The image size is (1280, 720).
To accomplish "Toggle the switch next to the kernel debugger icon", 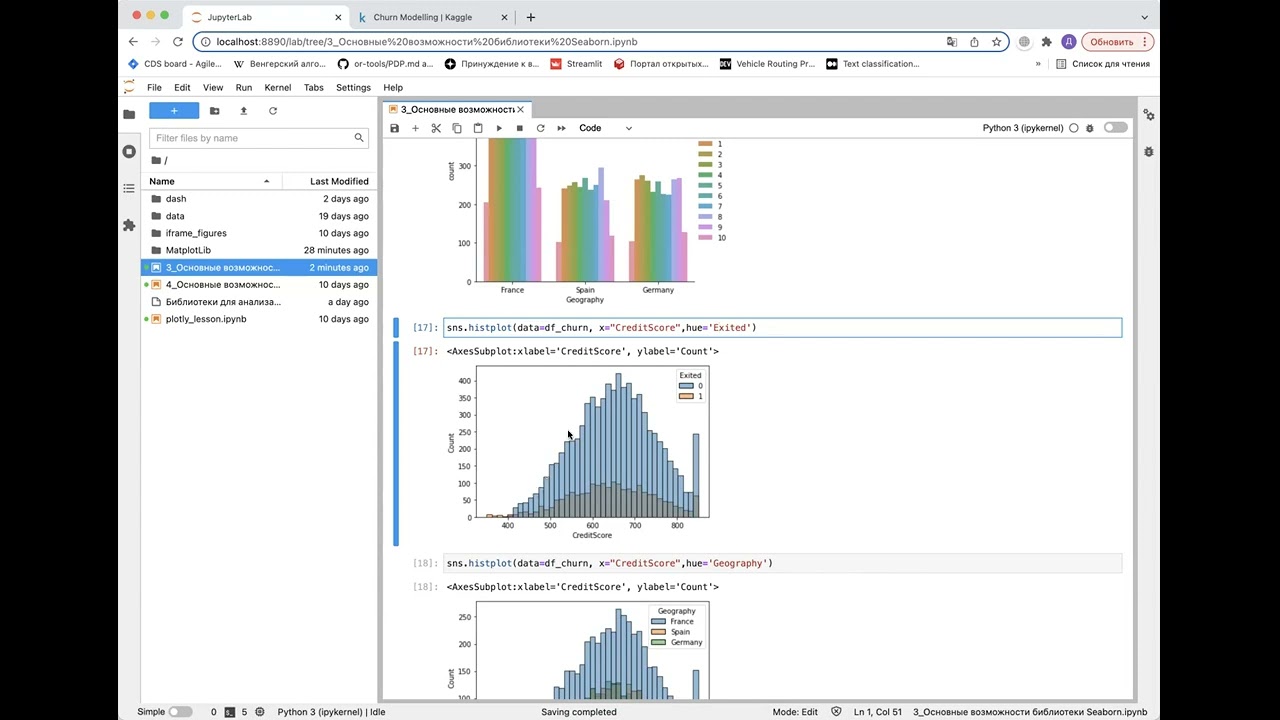I will tap(1115, 128).
